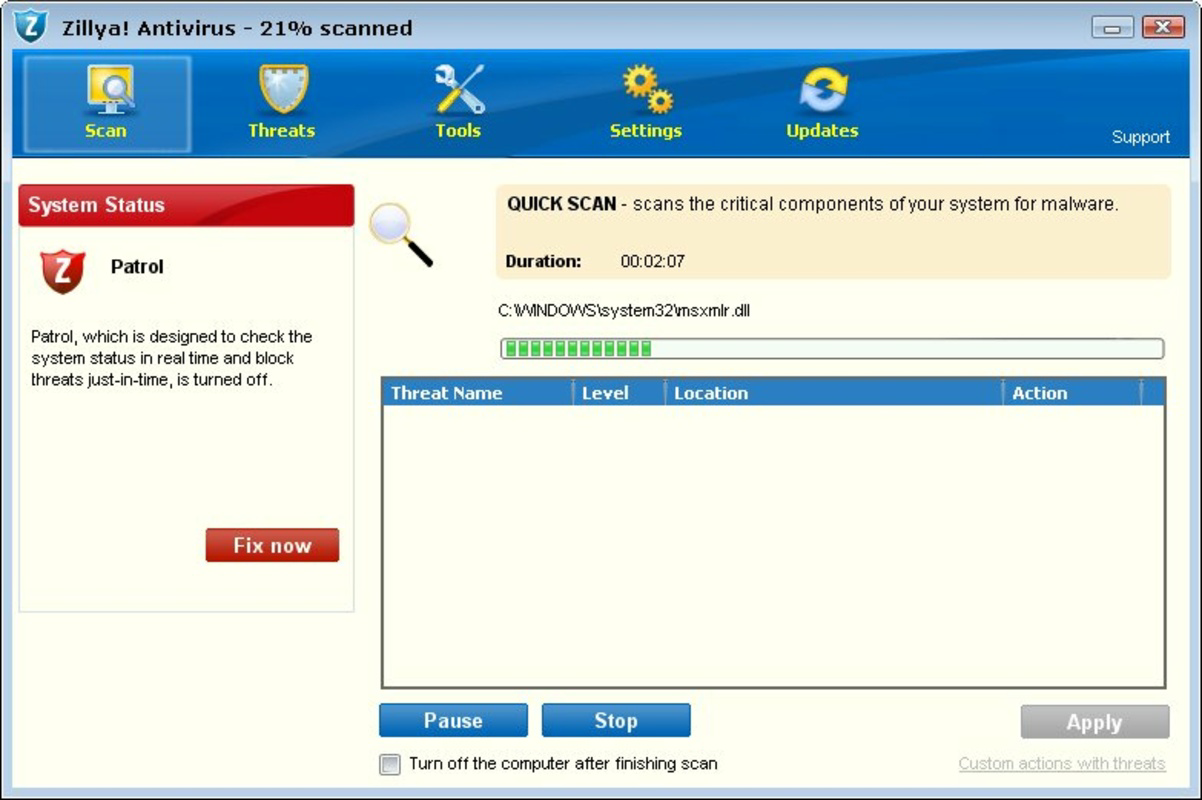Open the Settings tab

[x=646, y=104]
